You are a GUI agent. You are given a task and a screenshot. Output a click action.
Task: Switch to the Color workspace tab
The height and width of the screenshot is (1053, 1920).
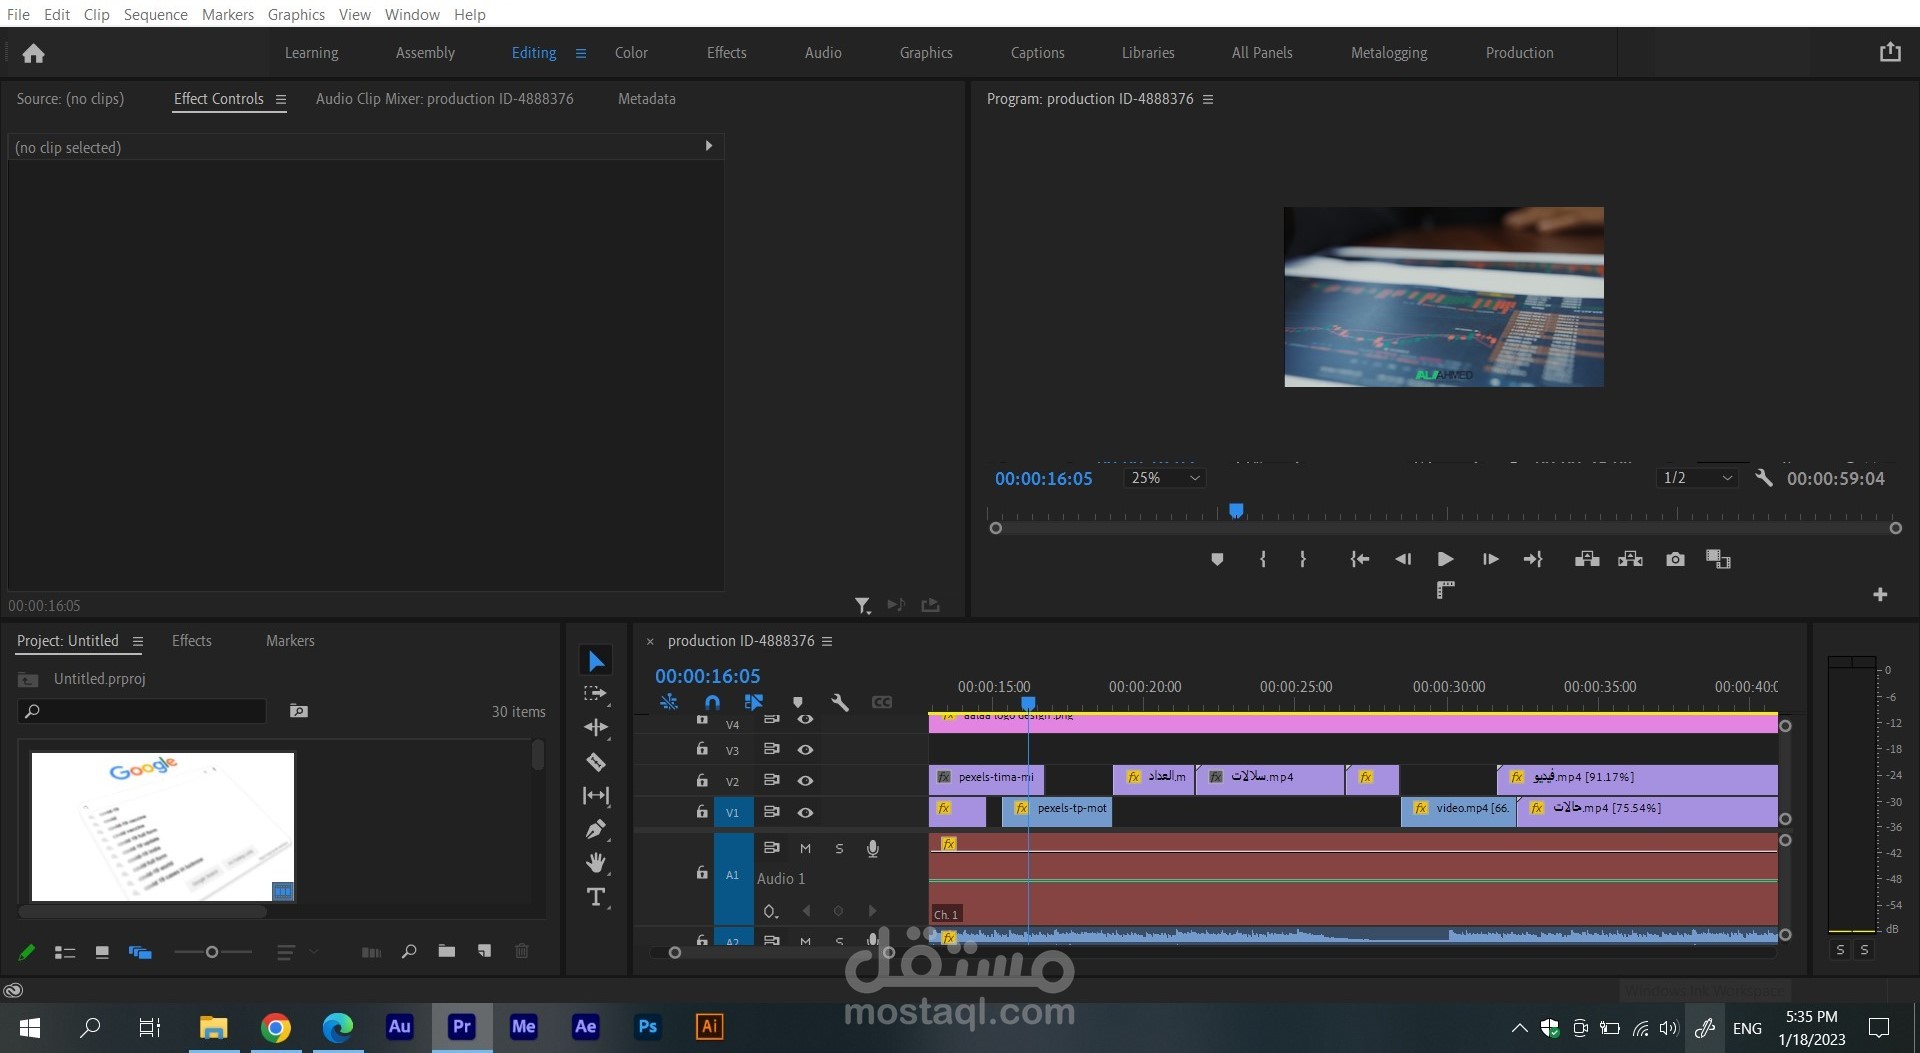pyautogui.click(x=631, y=53)
